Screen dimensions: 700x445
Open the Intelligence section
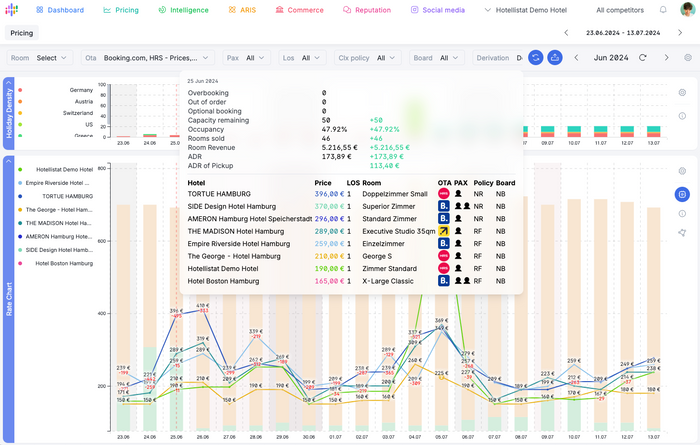coord(183,10)
